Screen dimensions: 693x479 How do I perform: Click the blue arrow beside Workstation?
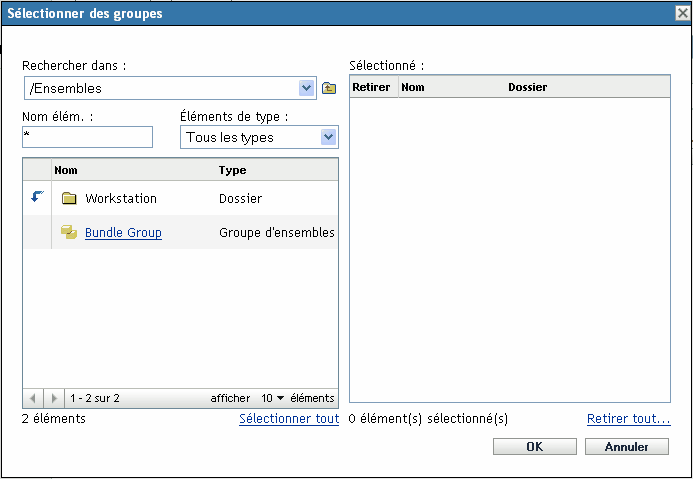[x=37, y=197]
